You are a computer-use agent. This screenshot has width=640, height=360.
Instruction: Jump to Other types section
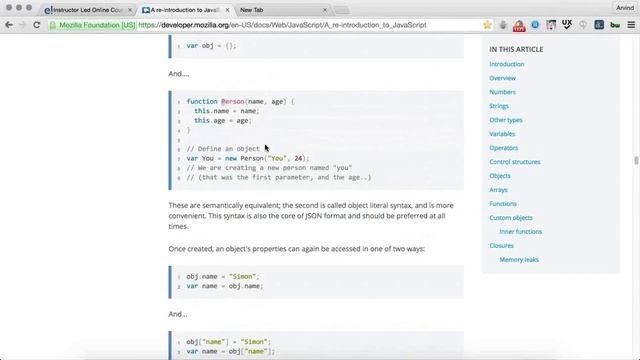pos(506,120)
